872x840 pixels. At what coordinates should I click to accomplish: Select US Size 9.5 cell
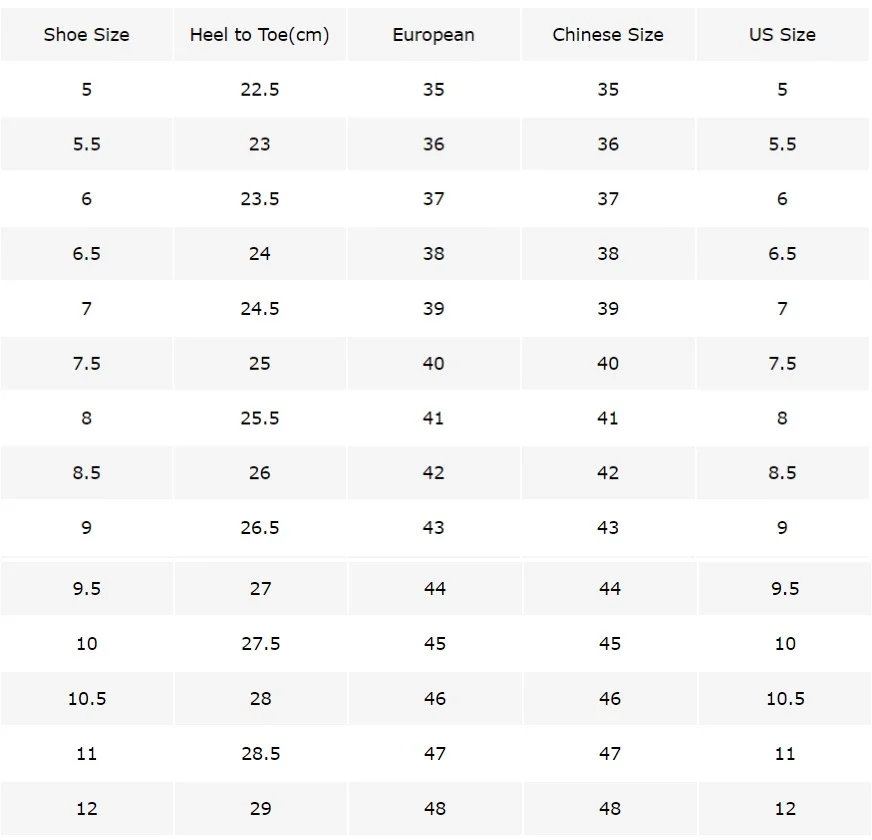pos(785,589)
